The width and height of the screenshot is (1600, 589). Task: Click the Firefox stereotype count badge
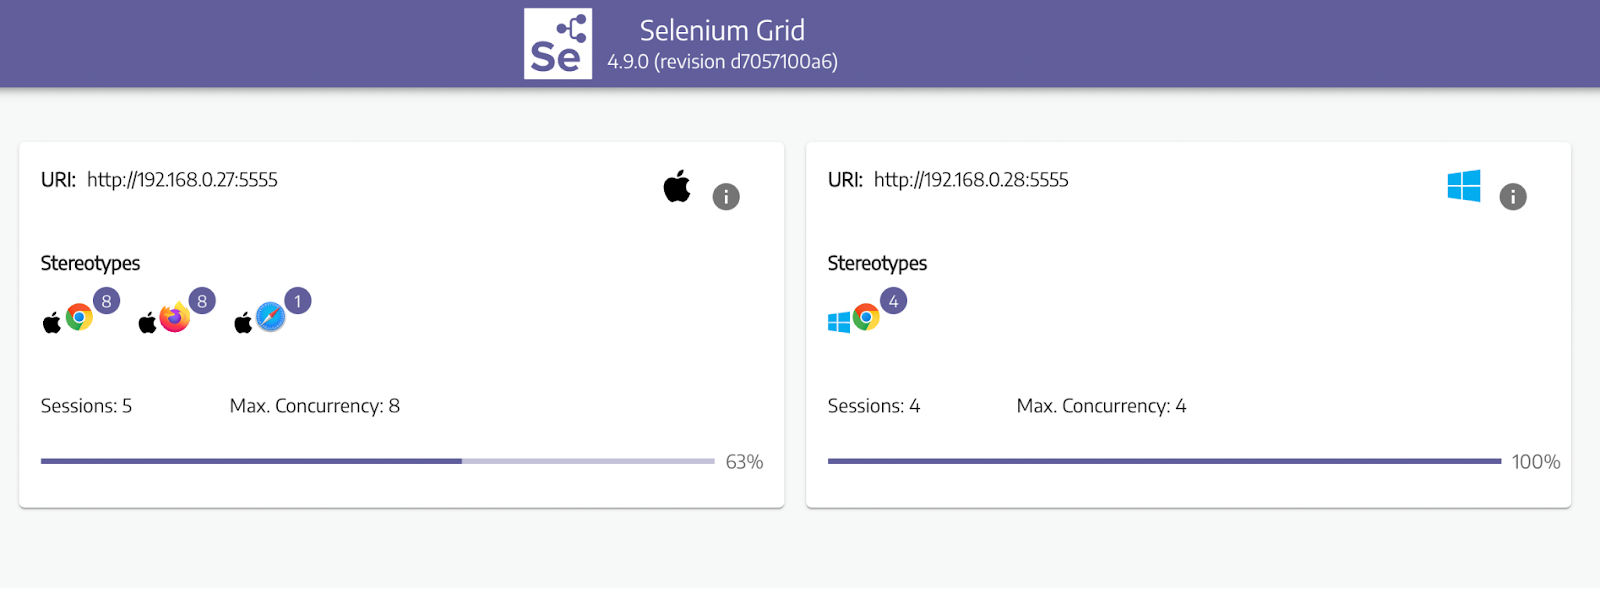202,301
